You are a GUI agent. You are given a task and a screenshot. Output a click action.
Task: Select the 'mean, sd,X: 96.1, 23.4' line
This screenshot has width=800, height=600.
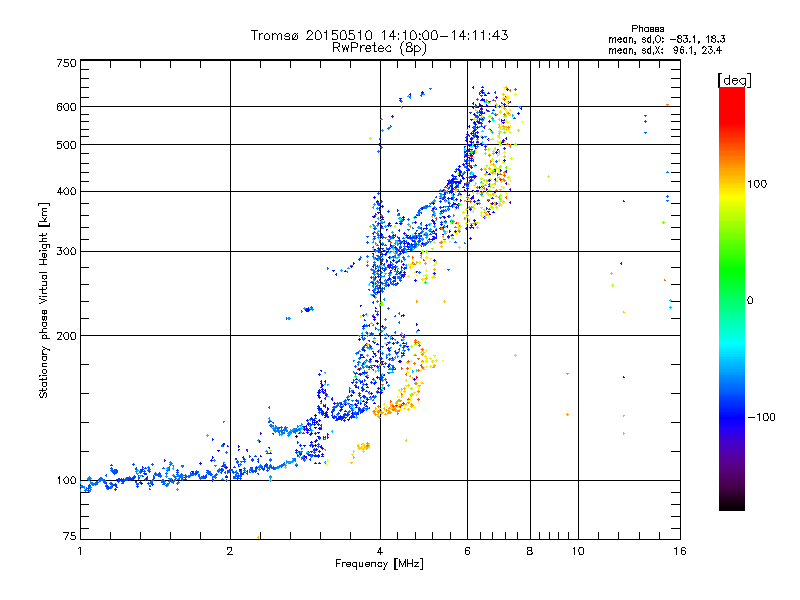(x=665, y=50)
